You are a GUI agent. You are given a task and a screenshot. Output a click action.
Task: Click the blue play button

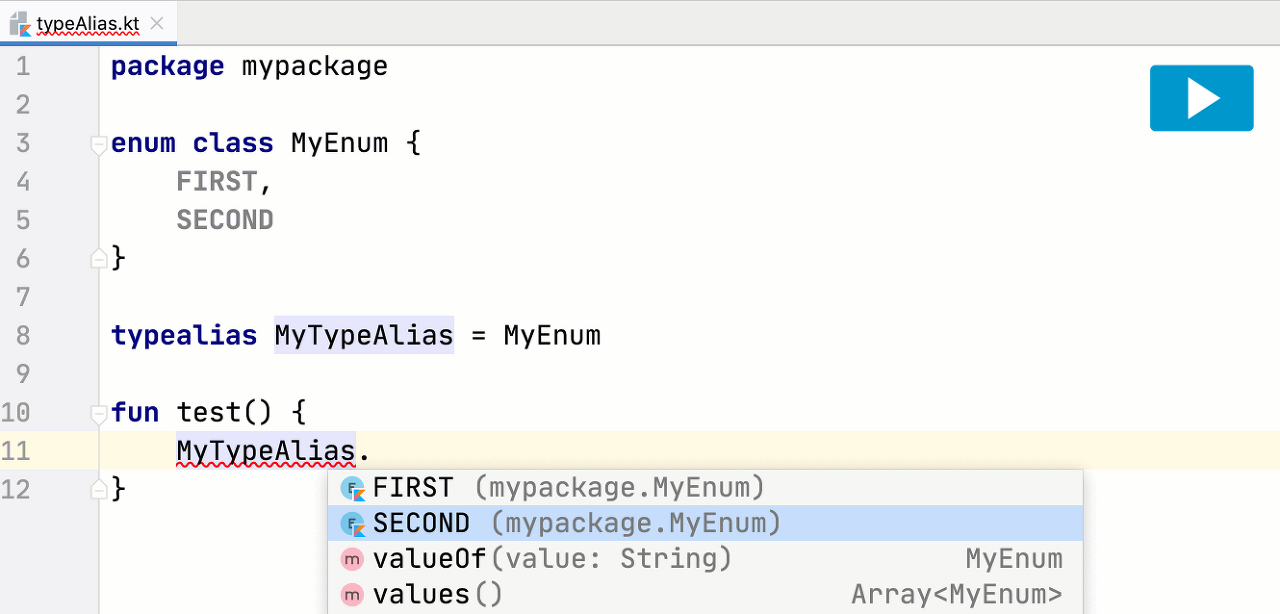[1201, 98]
